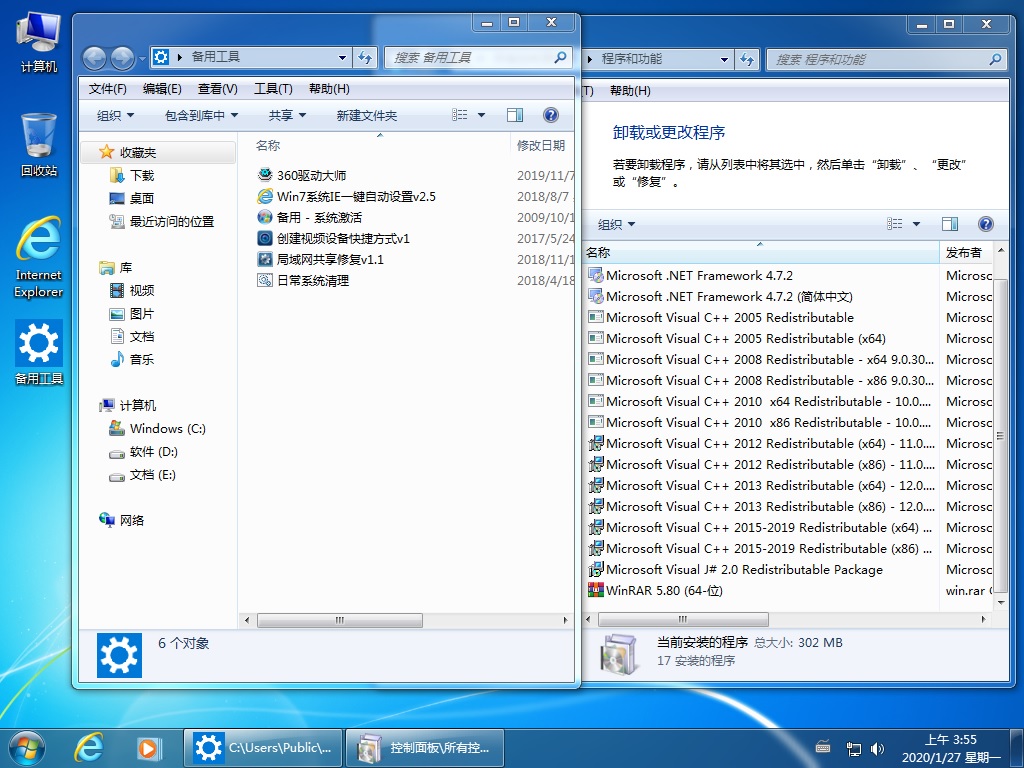Select 图片 library in the navigation pane
The image size is (1024, 768).
pos(142,313)
